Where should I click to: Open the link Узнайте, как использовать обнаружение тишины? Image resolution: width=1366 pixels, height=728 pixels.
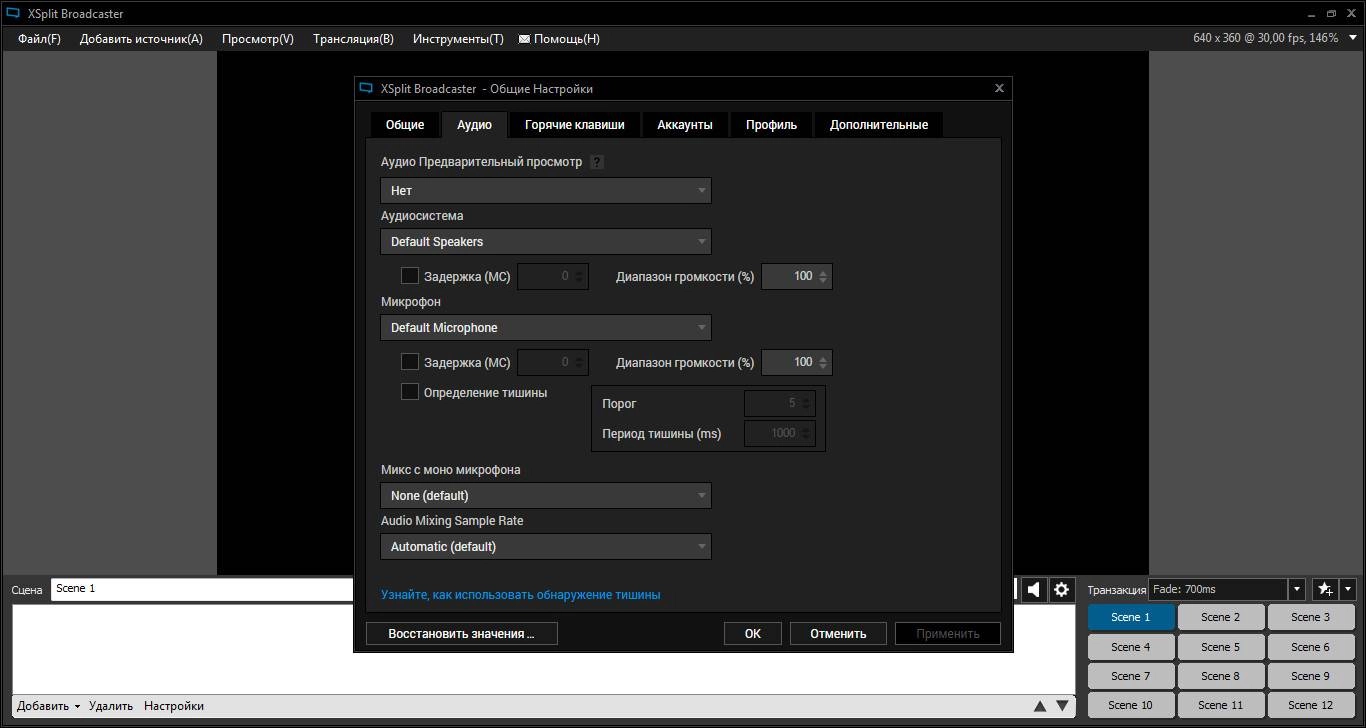(x=520, y=594)
